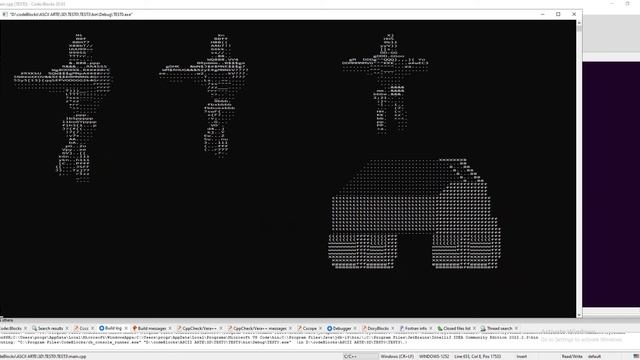Close the Build messages tab

pyautogui.click(x=170, y=328)
